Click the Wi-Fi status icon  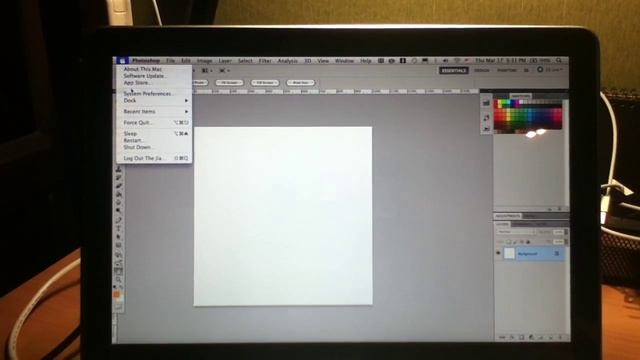(457, 60)
